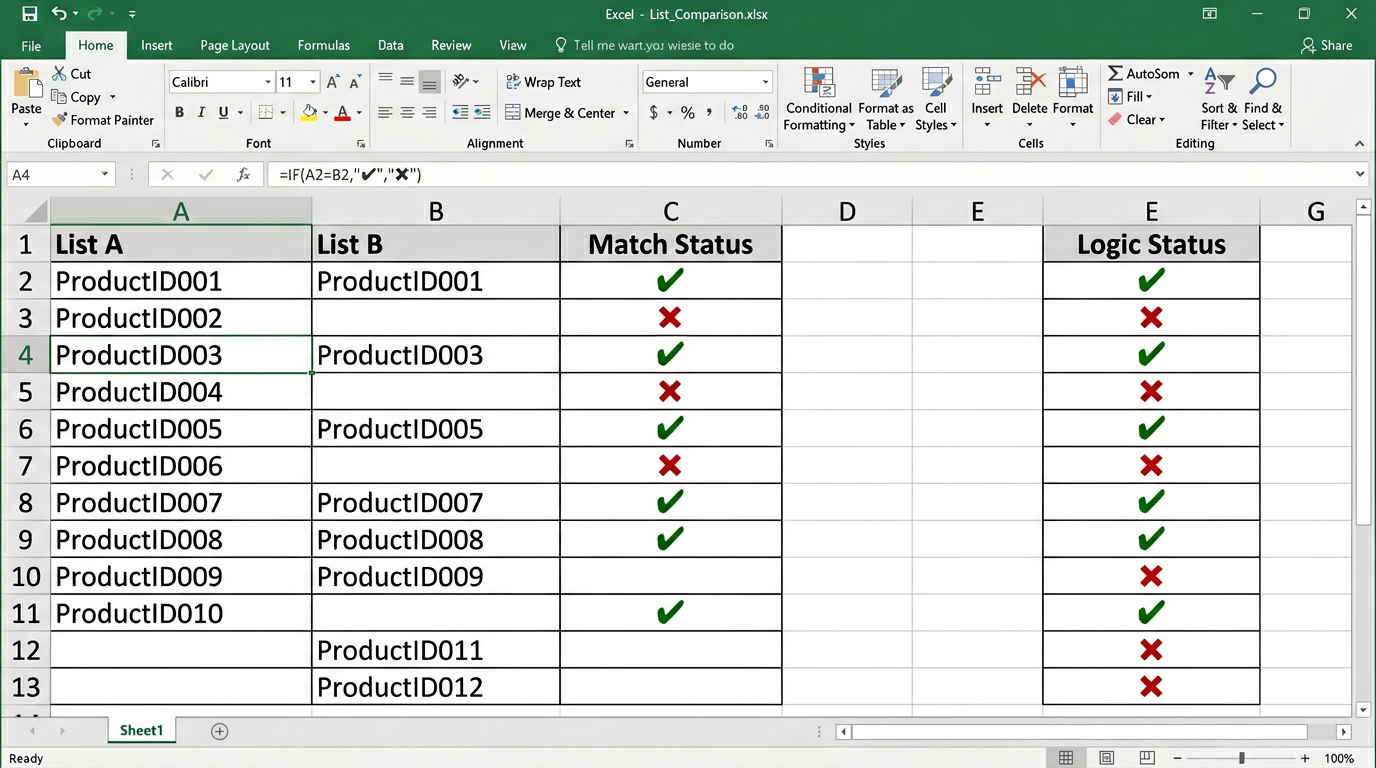The height and width of the screenshot is (768, 1376).
Task: Toggle Italic formatting
Action: point(201,113)
